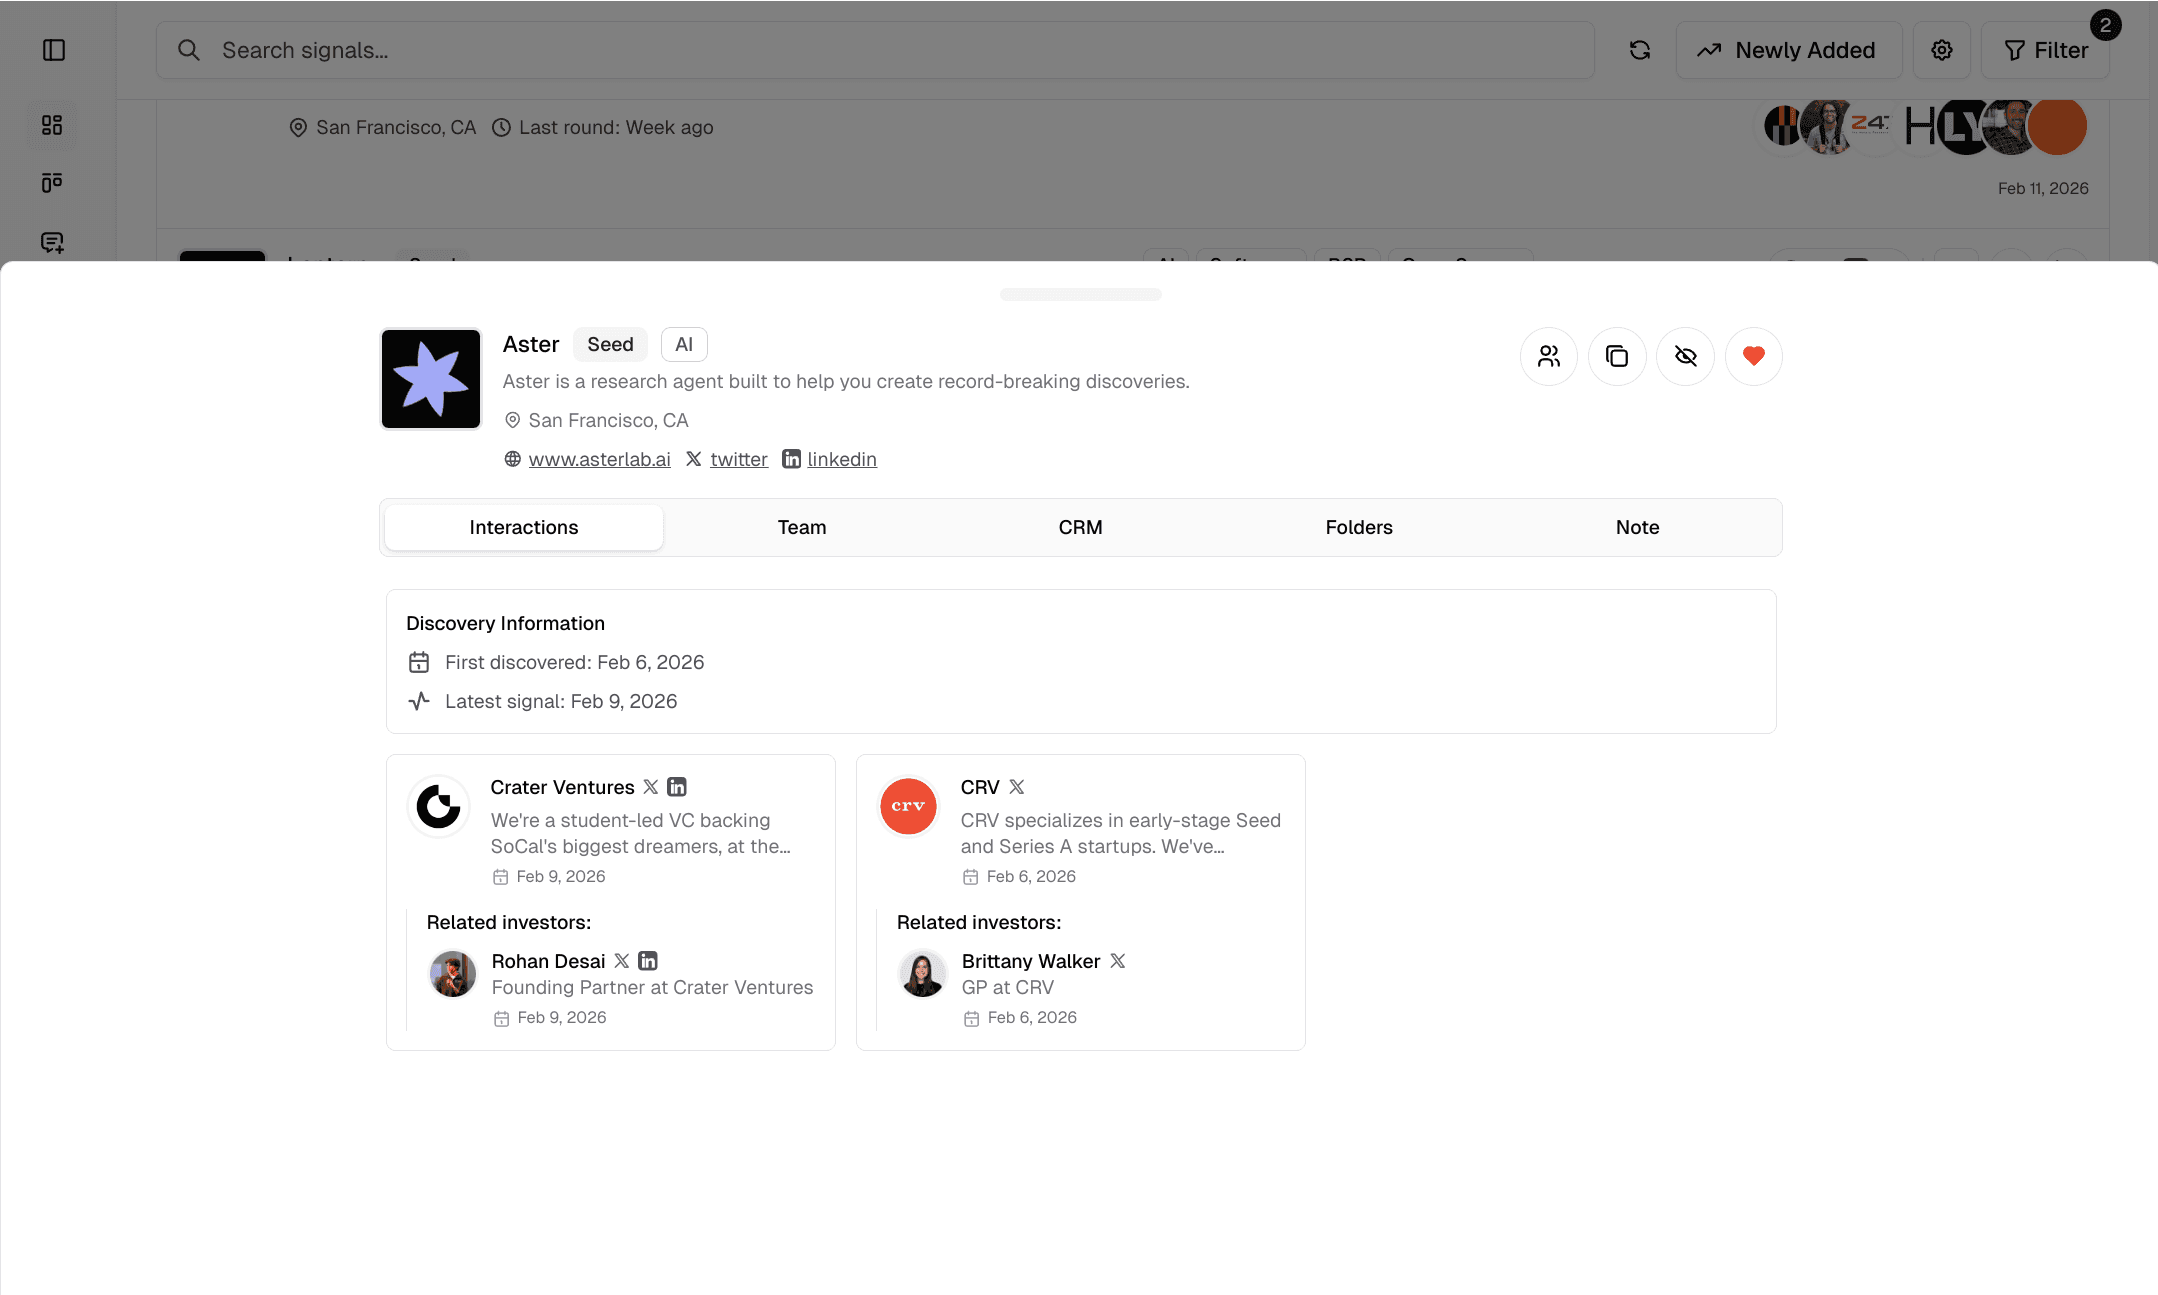Open Rohan Desai's LinkedIn icon
This screenshot has width=2158, height=1295.
click(x=648, y=961)
